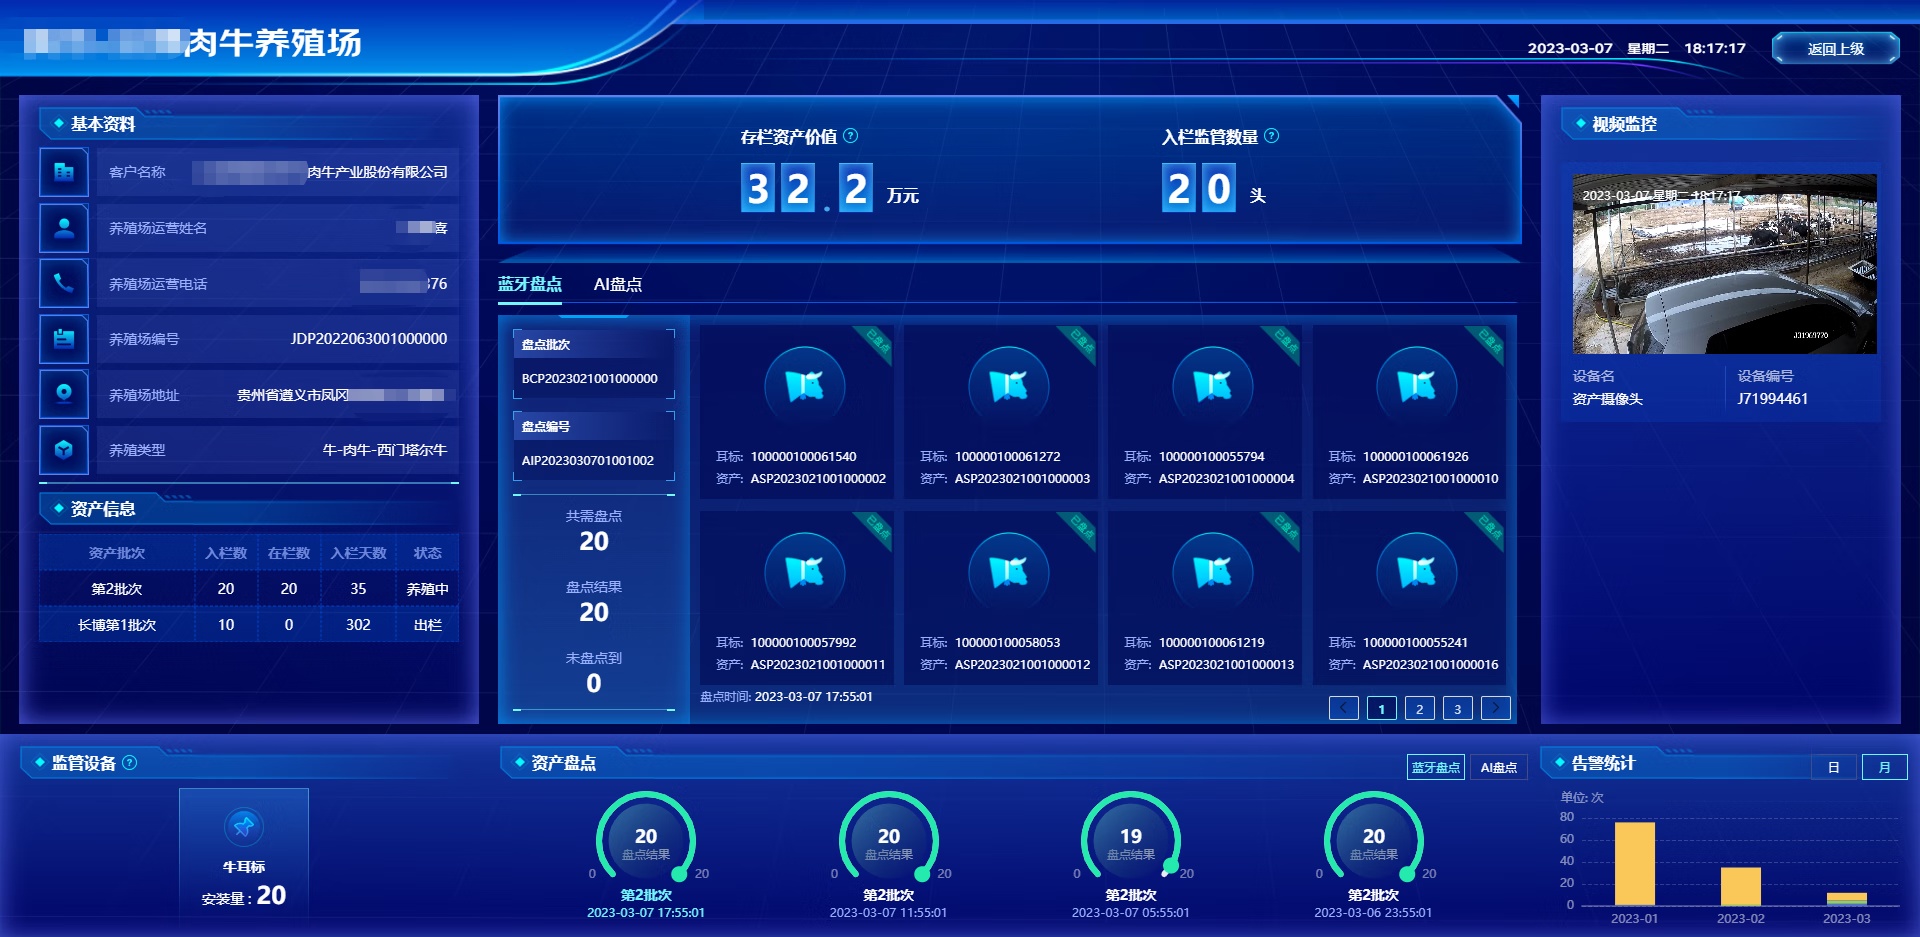Select the 蓝牙盘点 tab
Screen dimensions: 1920x937
coord(530,284)
